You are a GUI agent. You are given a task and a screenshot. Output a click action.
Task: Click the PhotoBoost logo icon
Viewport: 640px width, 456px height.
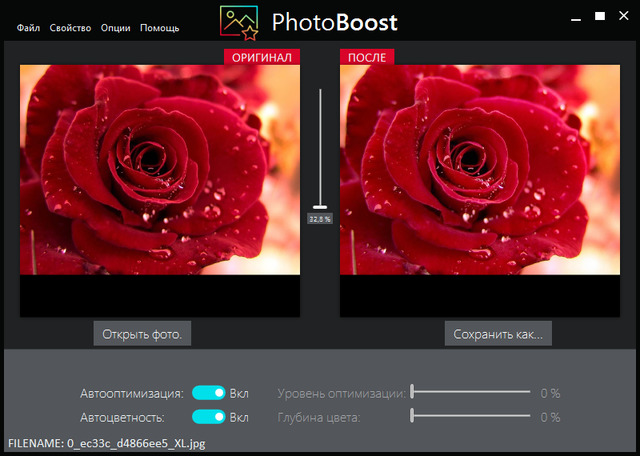click(x=240, y=22)
